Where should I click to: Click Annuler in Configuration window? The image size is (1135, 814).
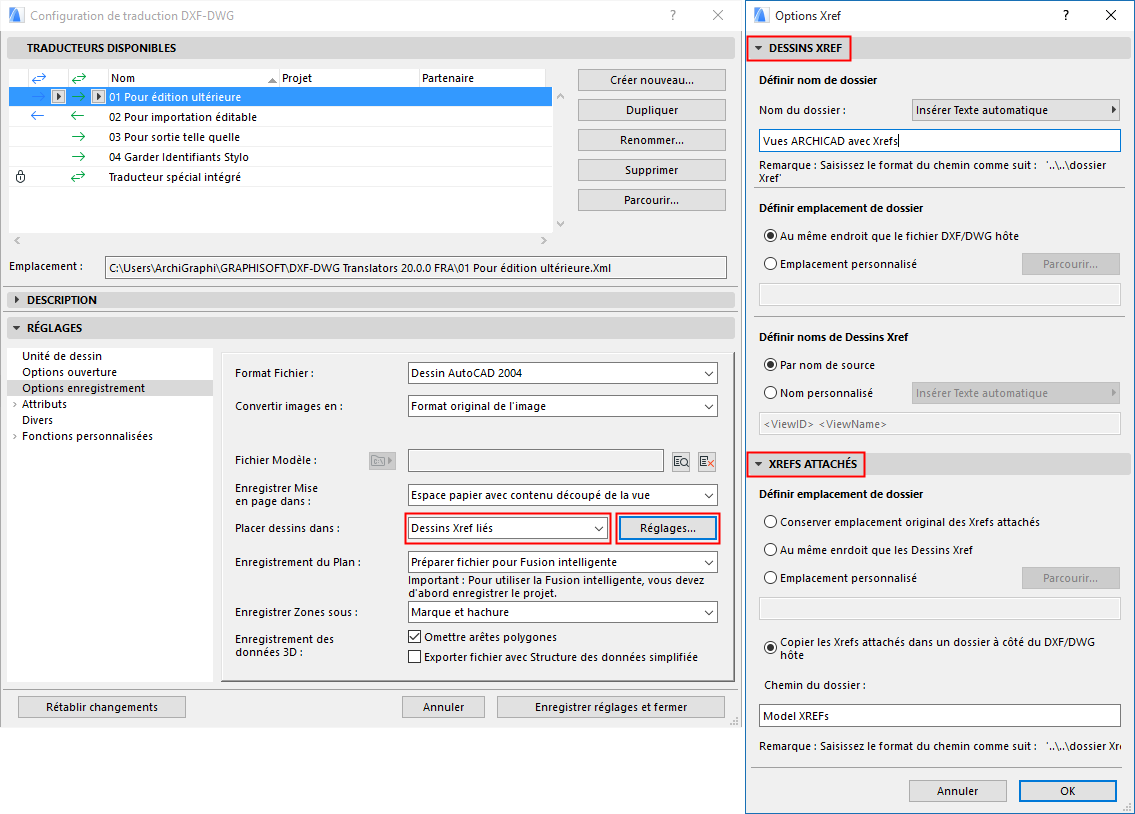click(x=443, y=707)
